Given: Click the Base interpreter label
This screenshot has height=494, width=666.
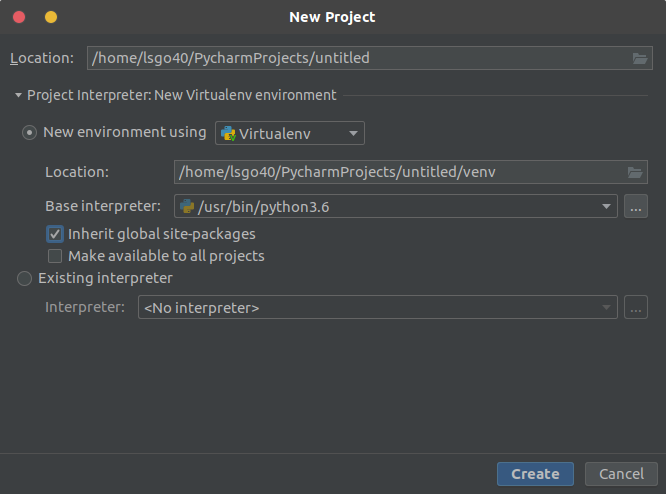Looking at the screenshot, I should tap(103, 206).
